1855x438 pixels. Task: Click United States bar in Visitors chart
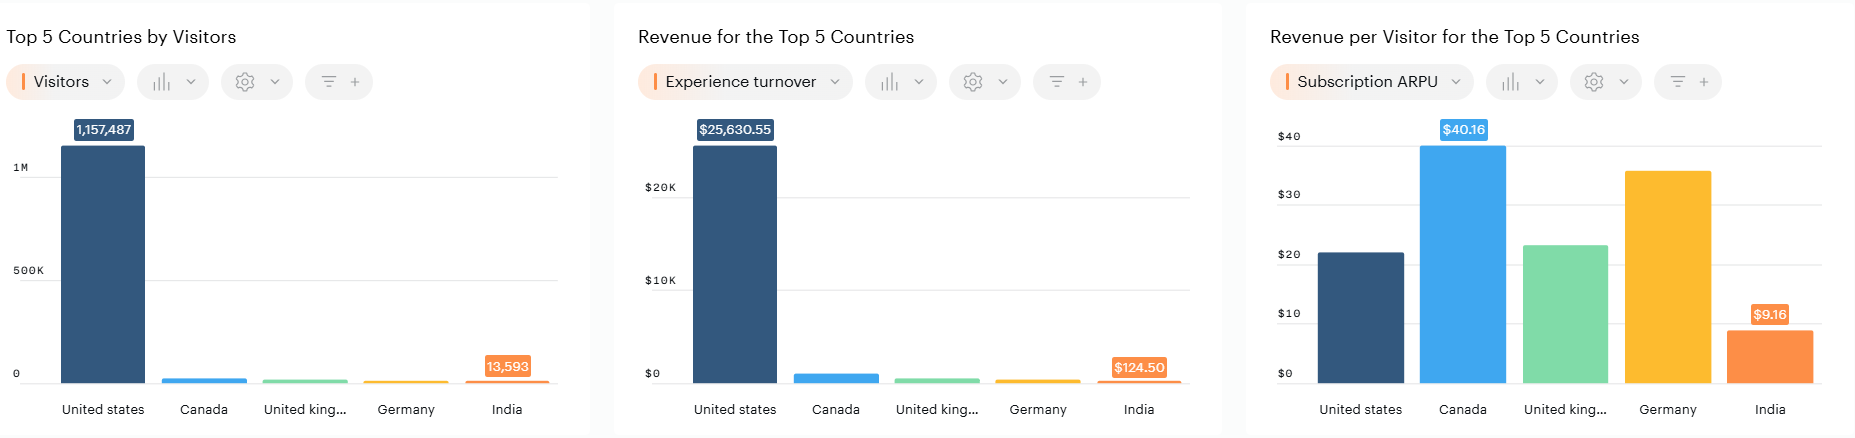pyautogui.click(x=103, y=265)
